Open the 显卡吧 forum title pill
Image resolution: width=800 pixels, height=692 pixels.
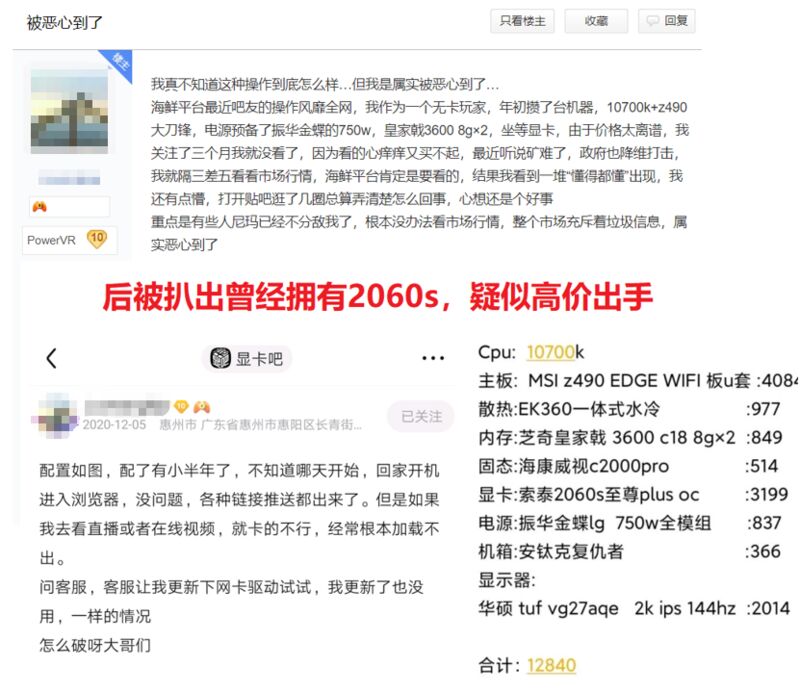(247, 359)
